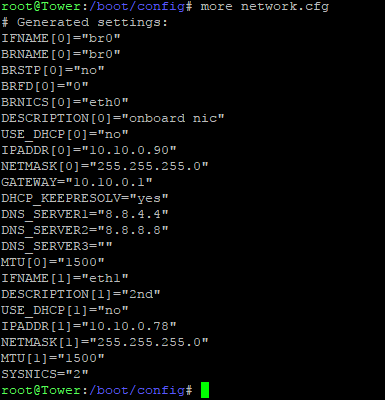Click the DNS_SERVER1 8.8.4.4 line
The height and width of the screenshot is (400, 385).
(85, 214)
